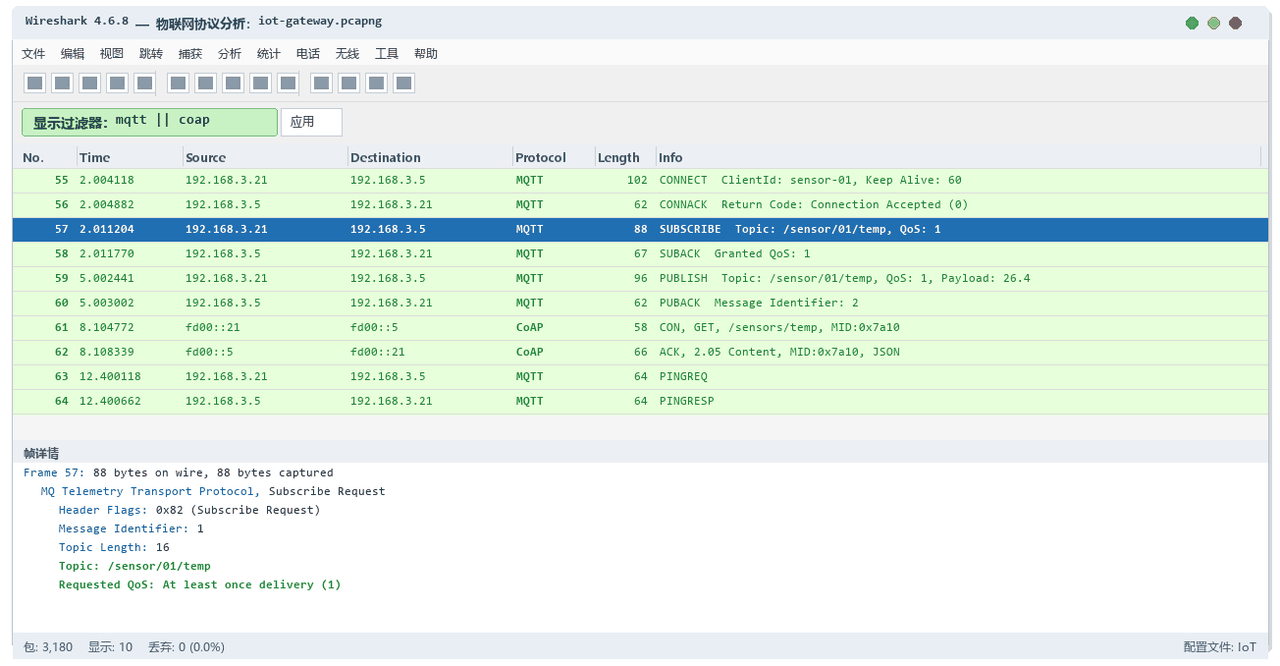1280x666 pixels.
Task: Click the last icon in the middle toolbar group
Action: click(288, 83)
